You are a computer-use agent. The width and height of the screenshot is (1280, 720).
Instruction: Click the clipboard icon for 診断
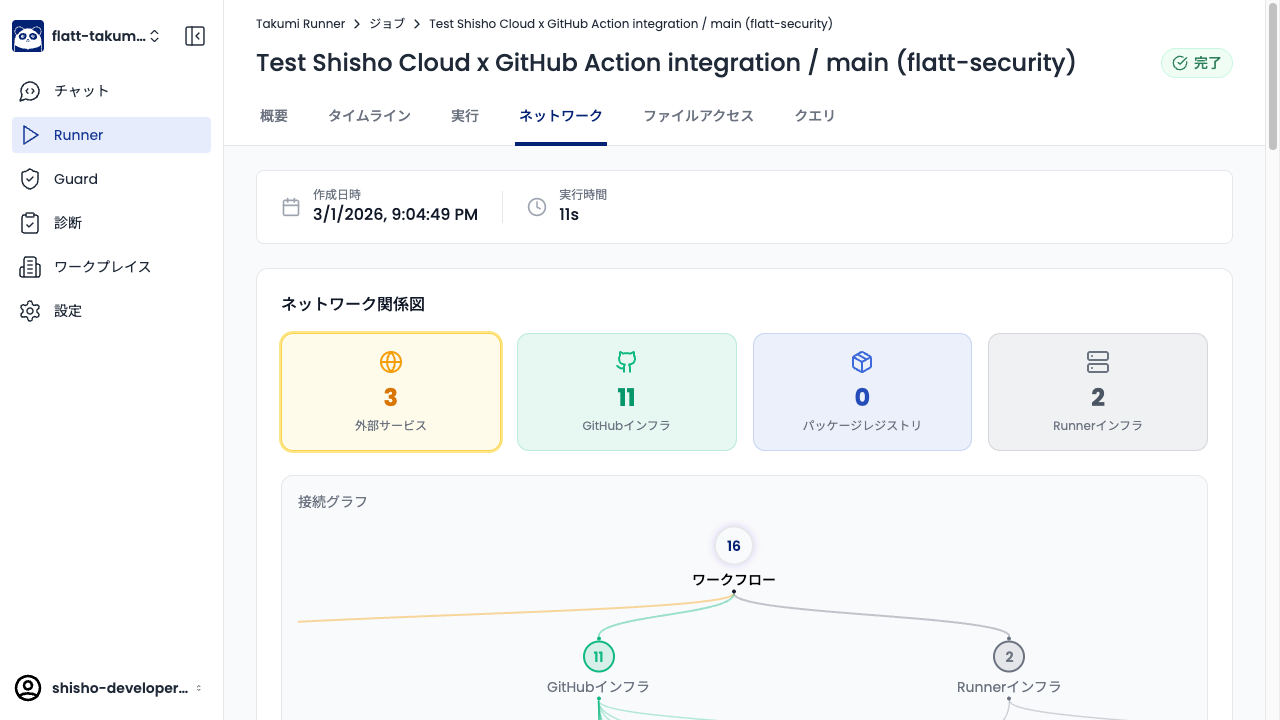pyautogui.click(x=30, y=223)
